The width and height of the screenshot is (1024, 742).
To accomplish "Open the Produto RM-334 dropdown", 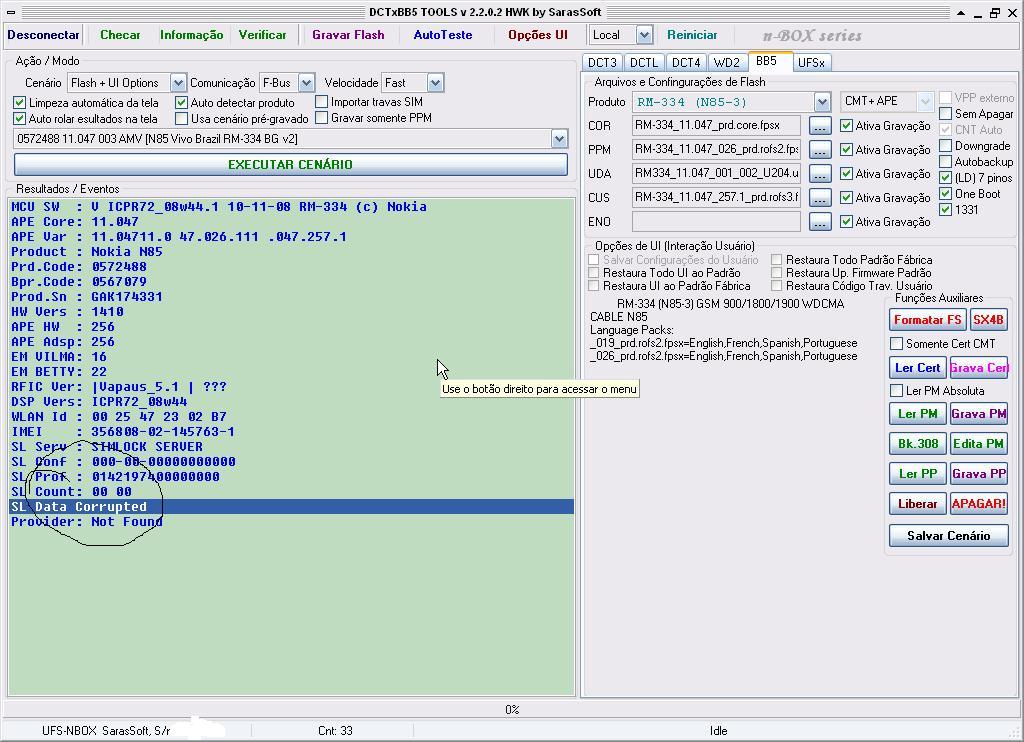I will (822, 102).
